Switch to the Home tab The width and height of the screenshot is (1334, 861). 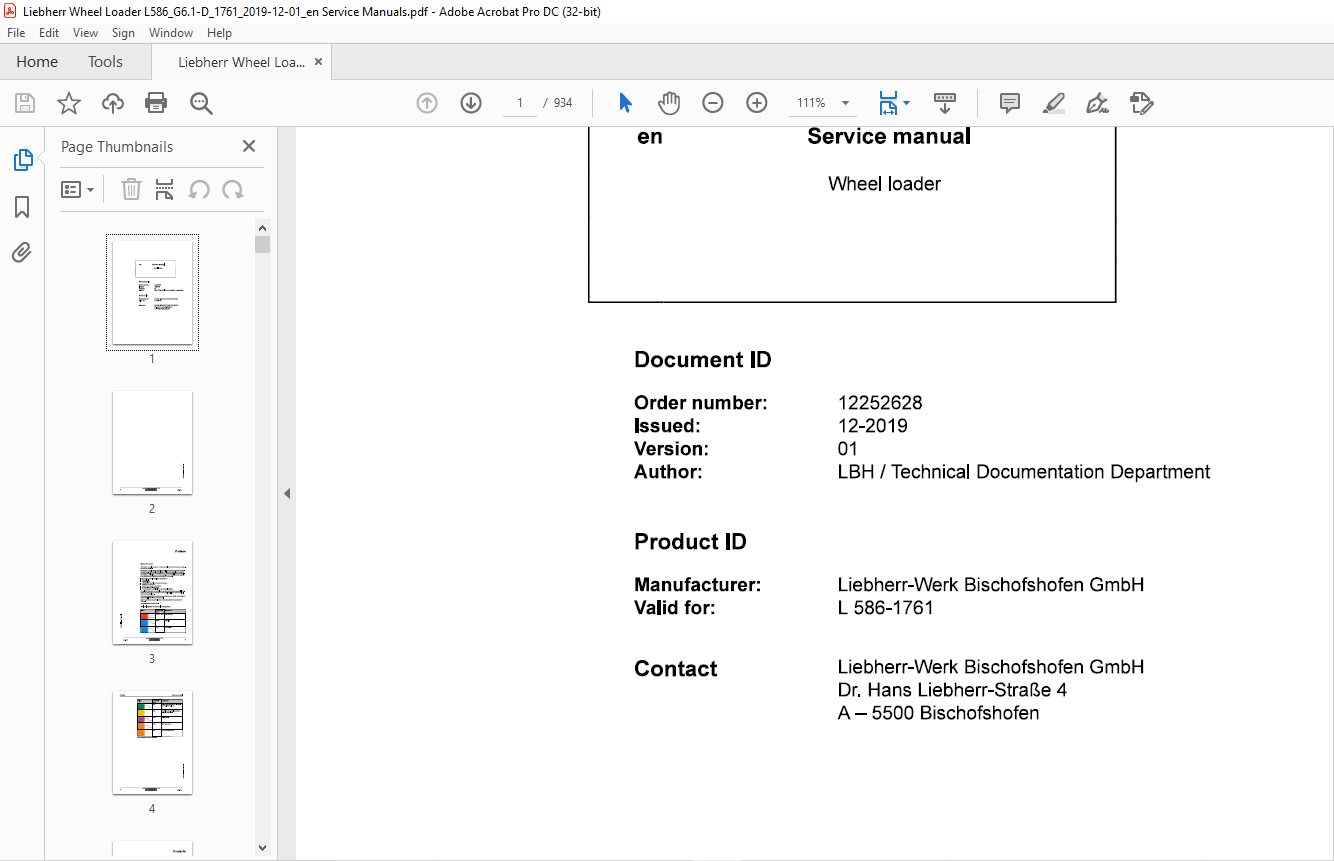37,62
